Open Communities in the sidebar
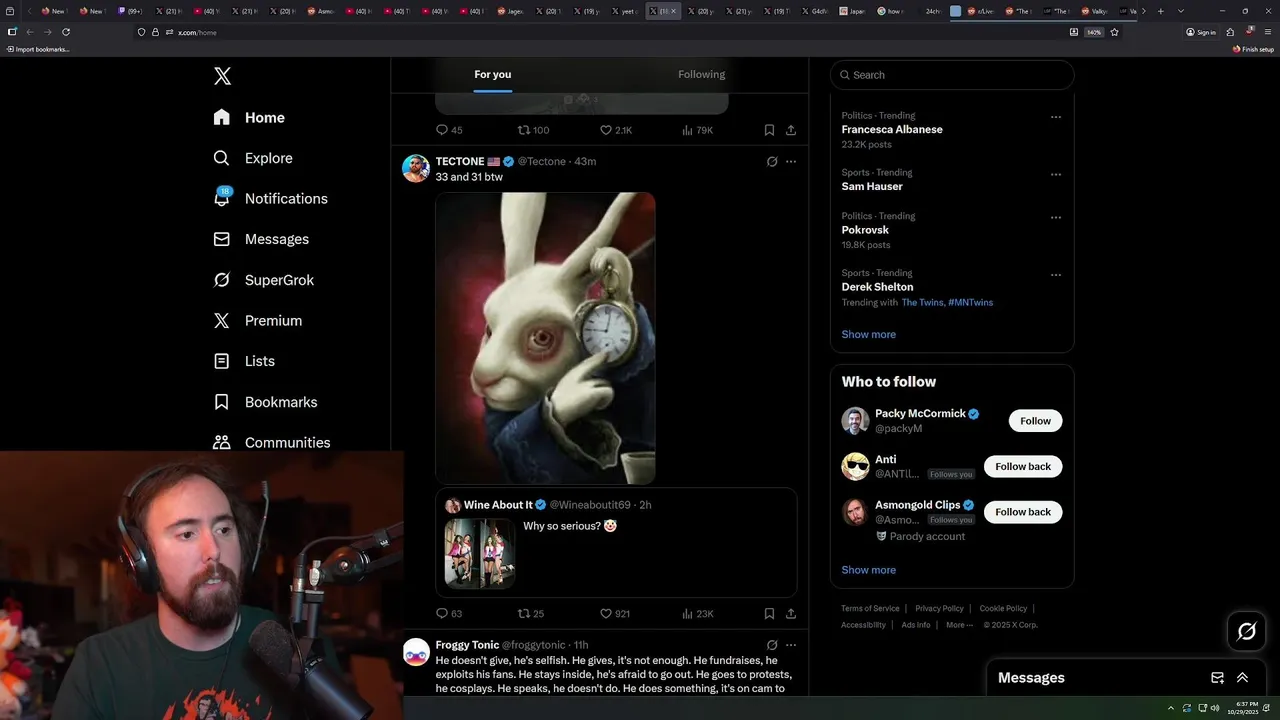 click(271, 442)
